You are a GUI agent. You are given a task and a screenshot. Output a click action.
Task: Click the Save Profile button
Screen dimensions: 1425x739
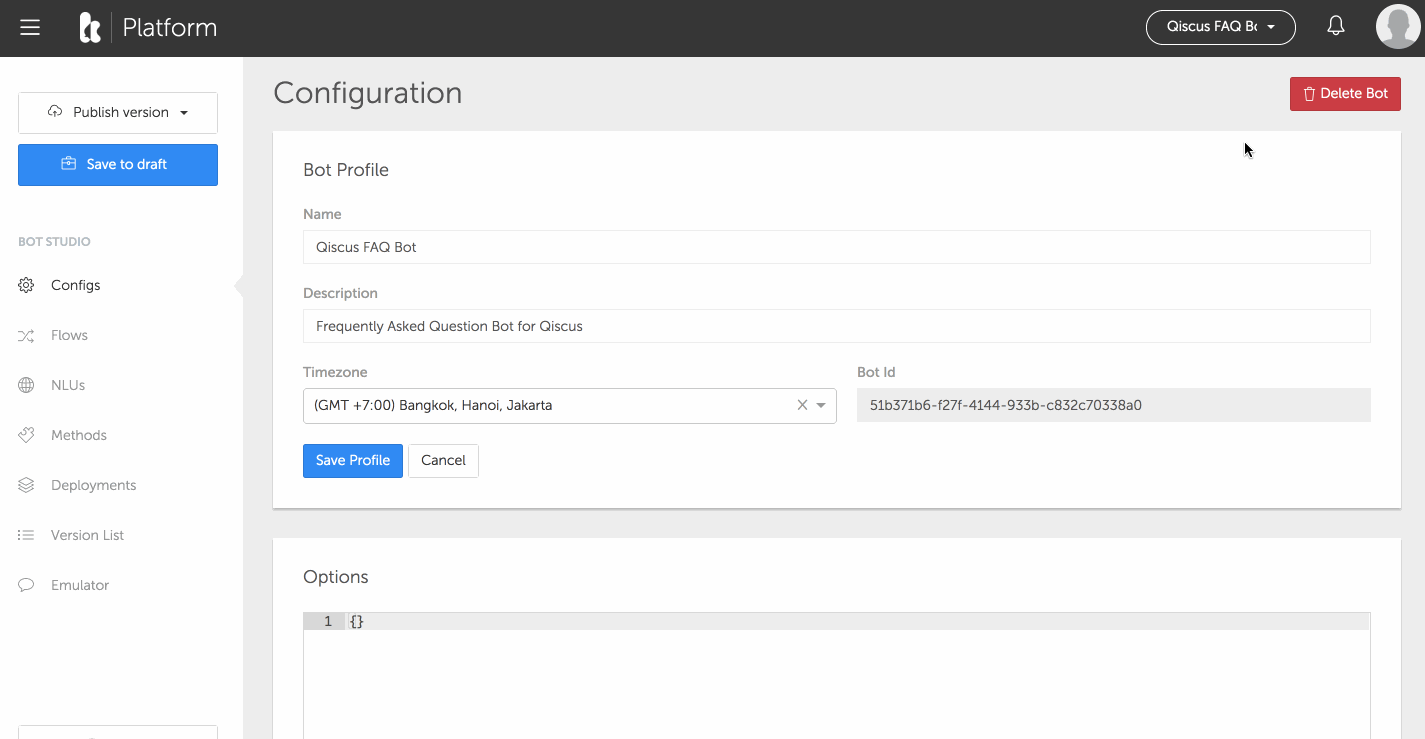(353, 461)
